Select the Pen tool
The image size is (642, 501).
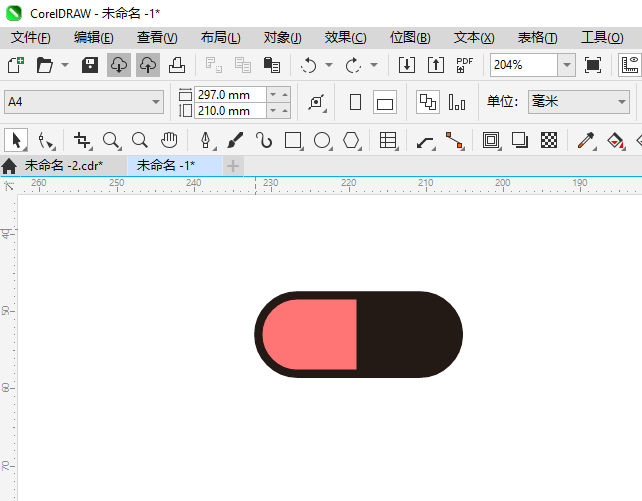coord(206,140)
